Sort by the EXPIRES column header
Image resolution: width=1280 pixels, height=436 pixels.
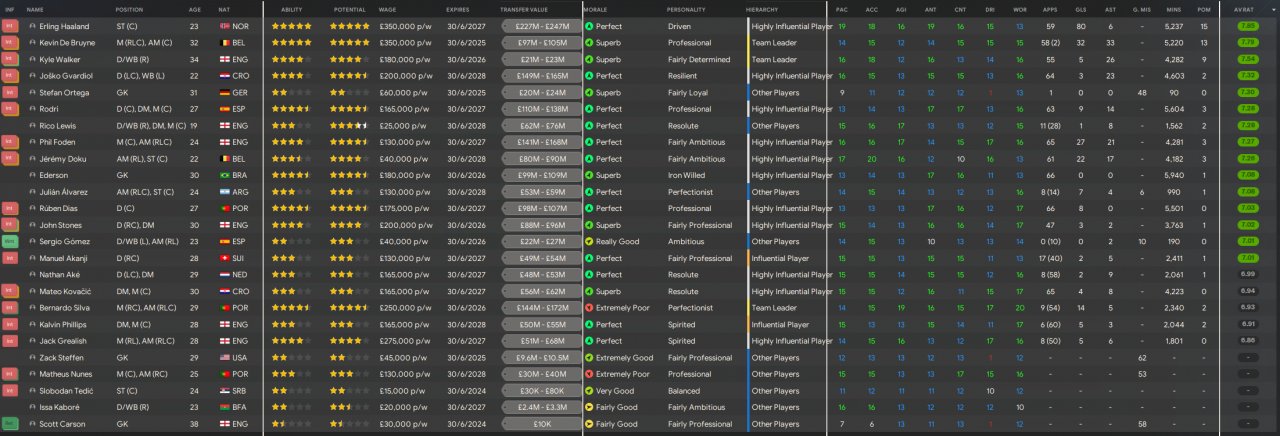coord(458,9)
